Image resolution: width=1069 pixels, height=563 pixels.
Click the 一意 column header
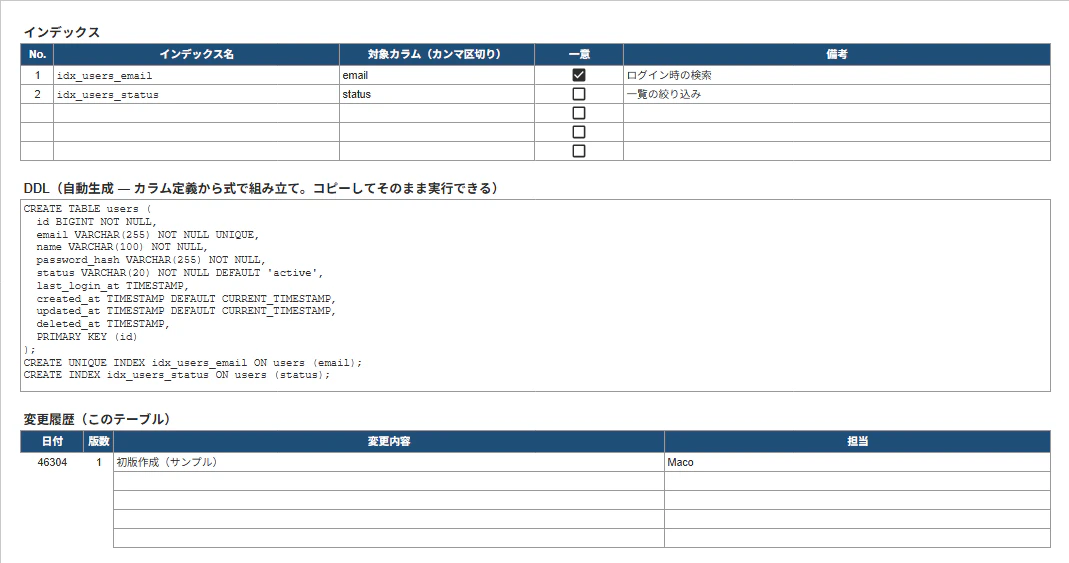pos(579,55)
